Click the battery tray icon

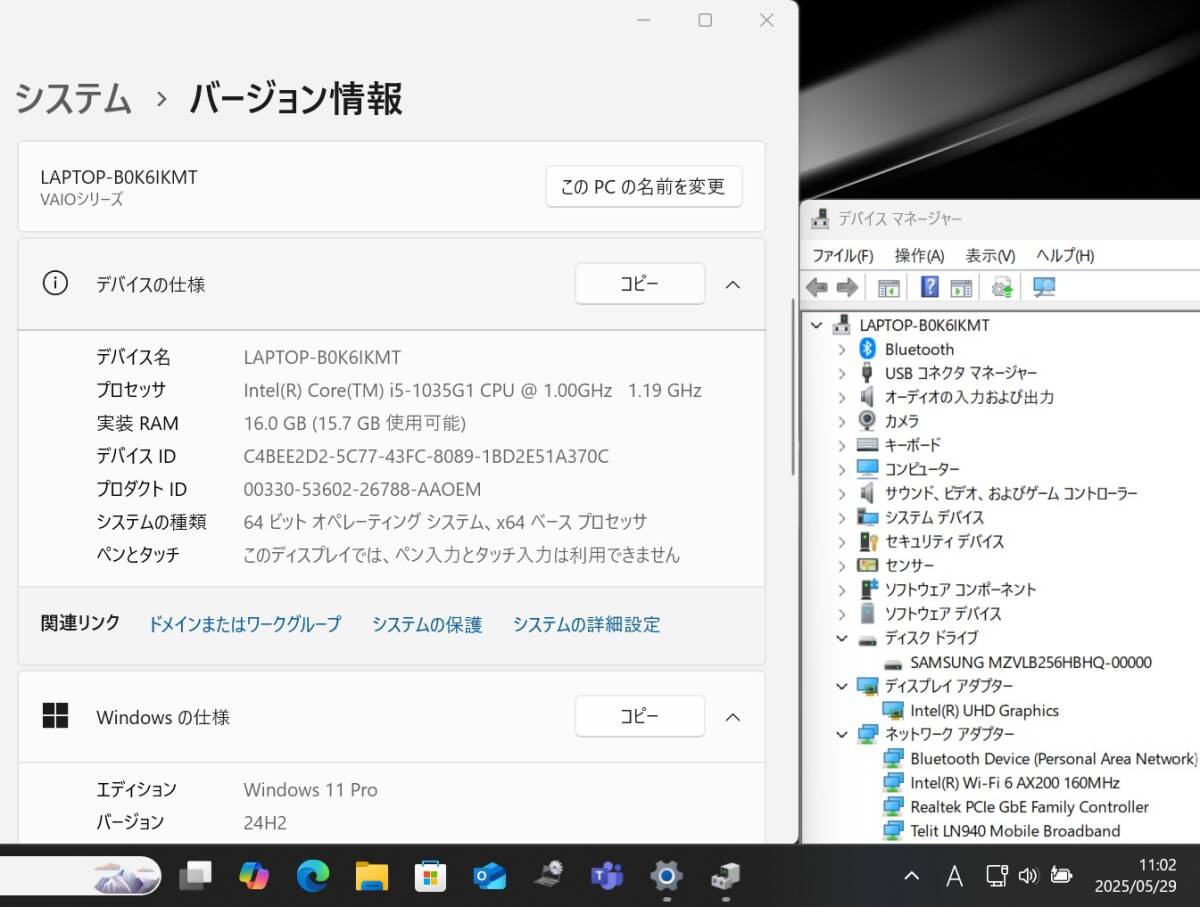tap(1061, 876)
